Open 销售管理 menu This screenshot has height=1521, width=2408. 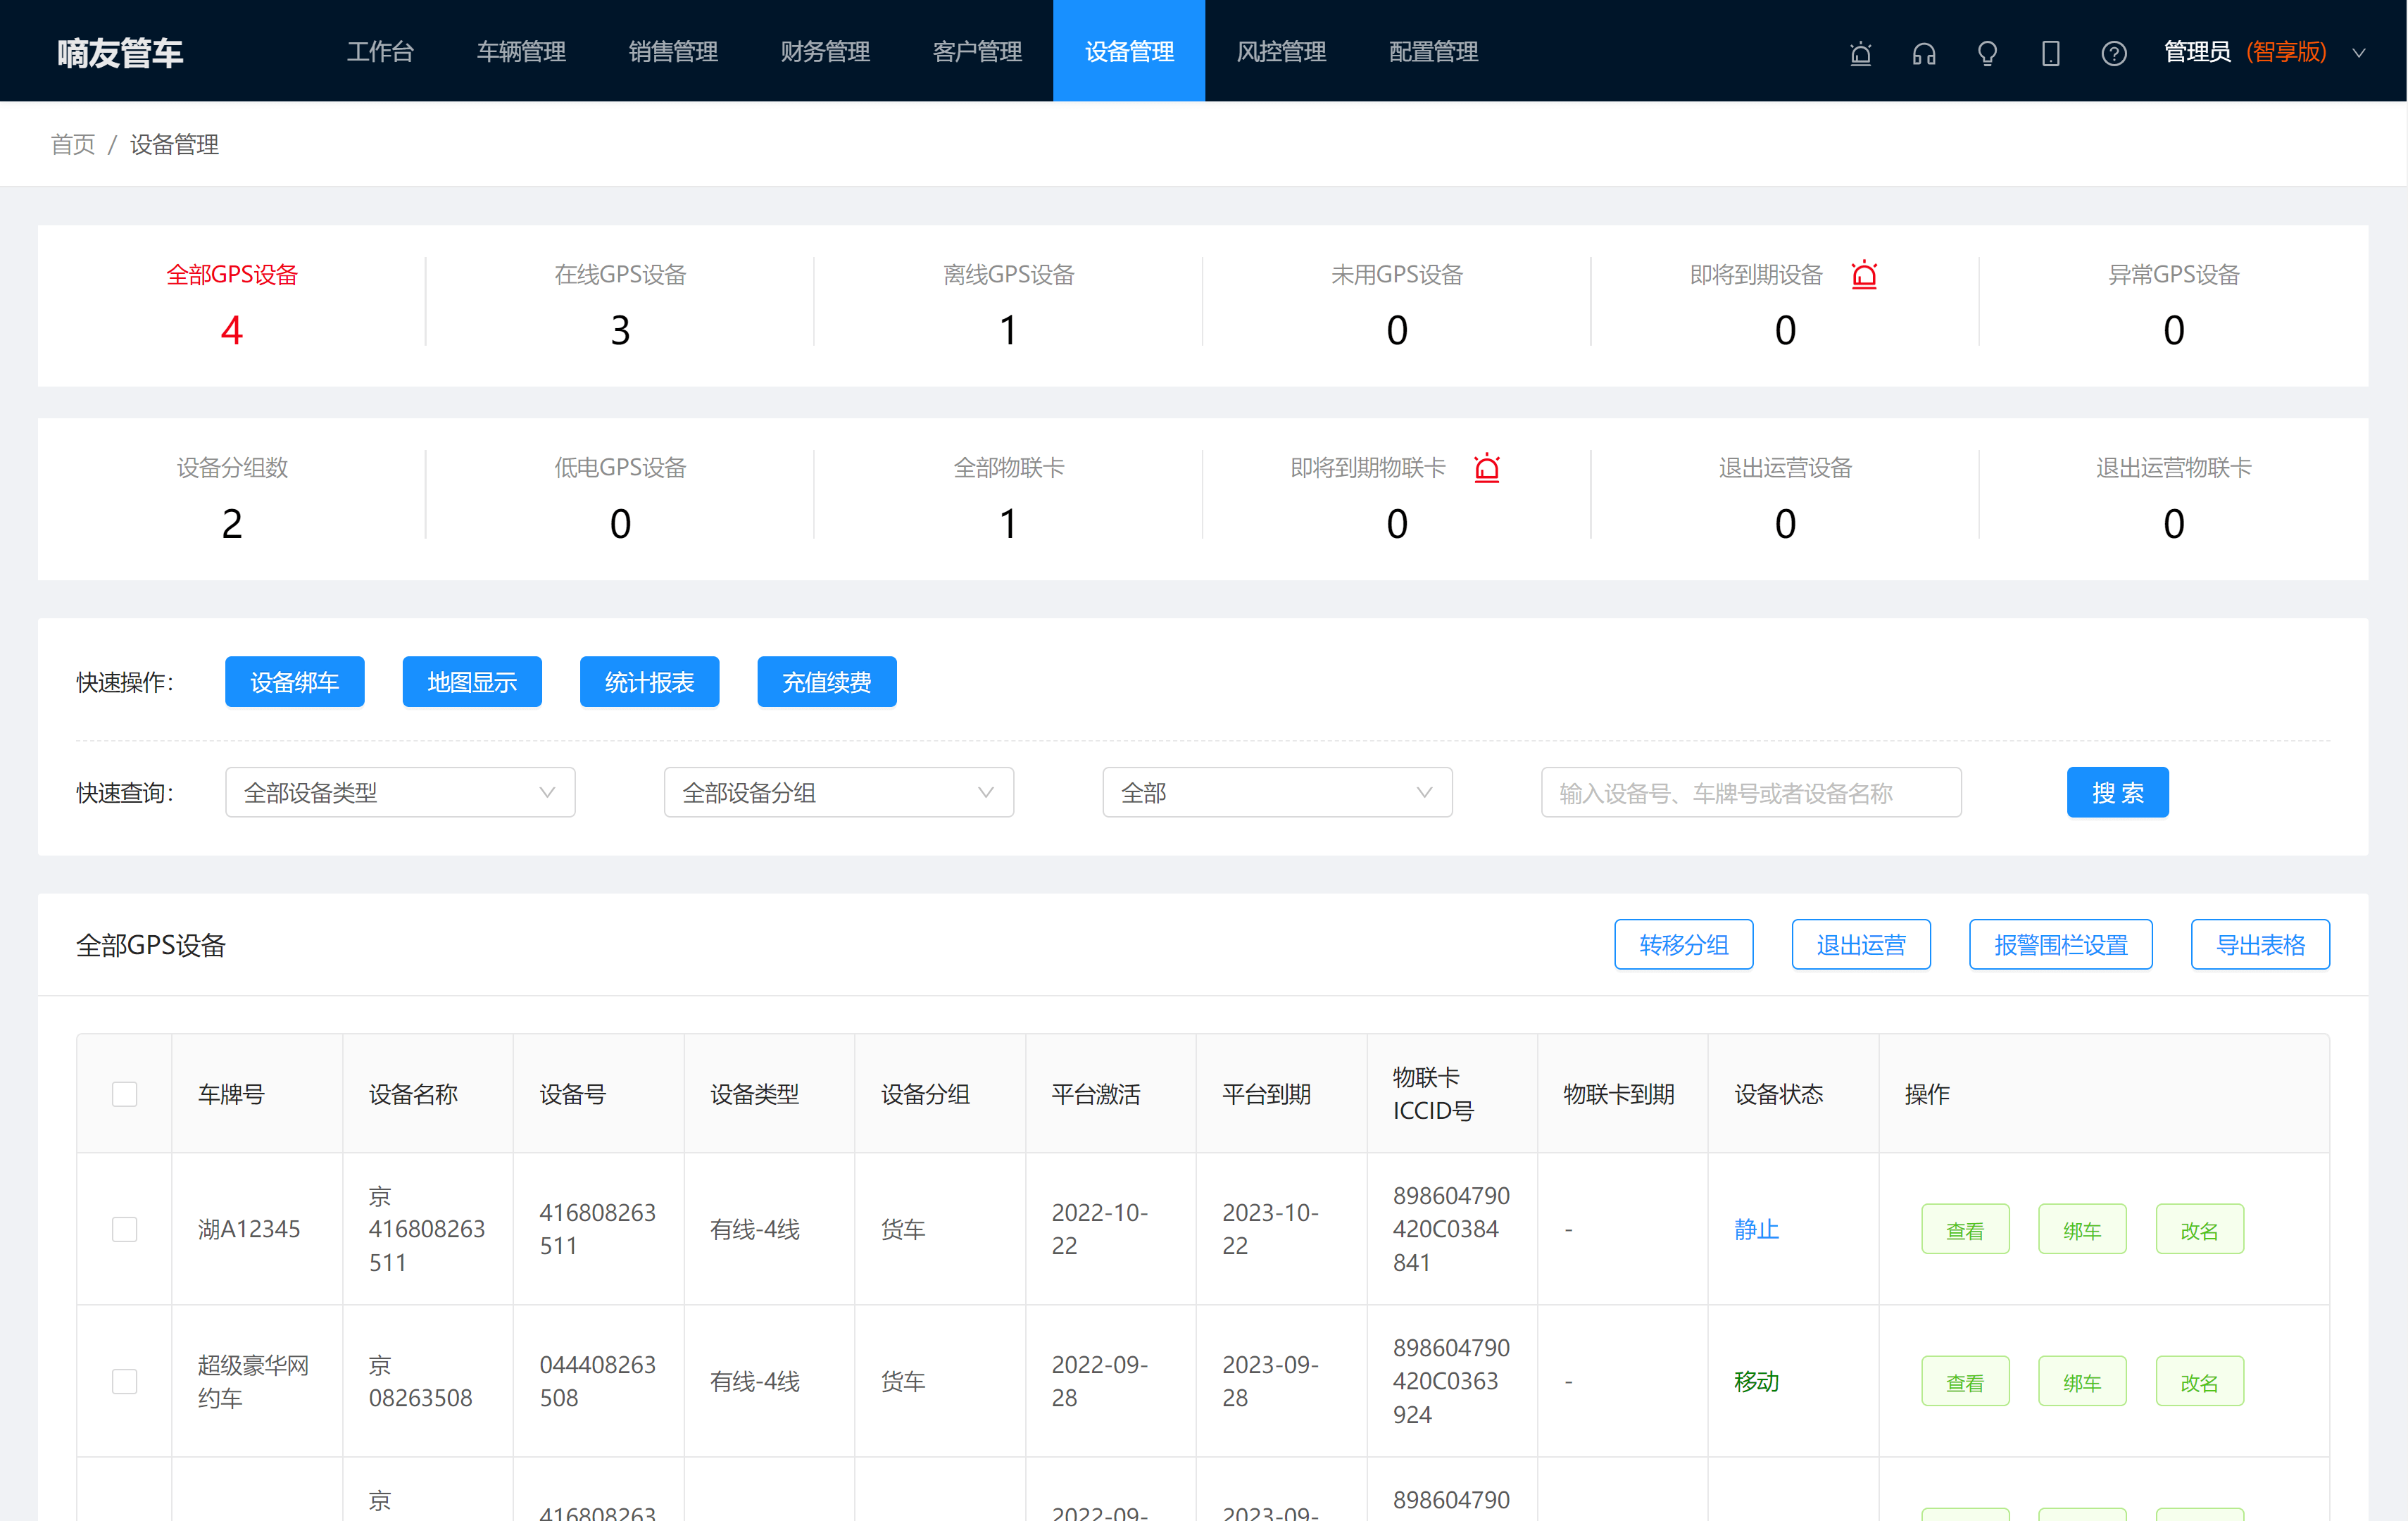point(673,52)
